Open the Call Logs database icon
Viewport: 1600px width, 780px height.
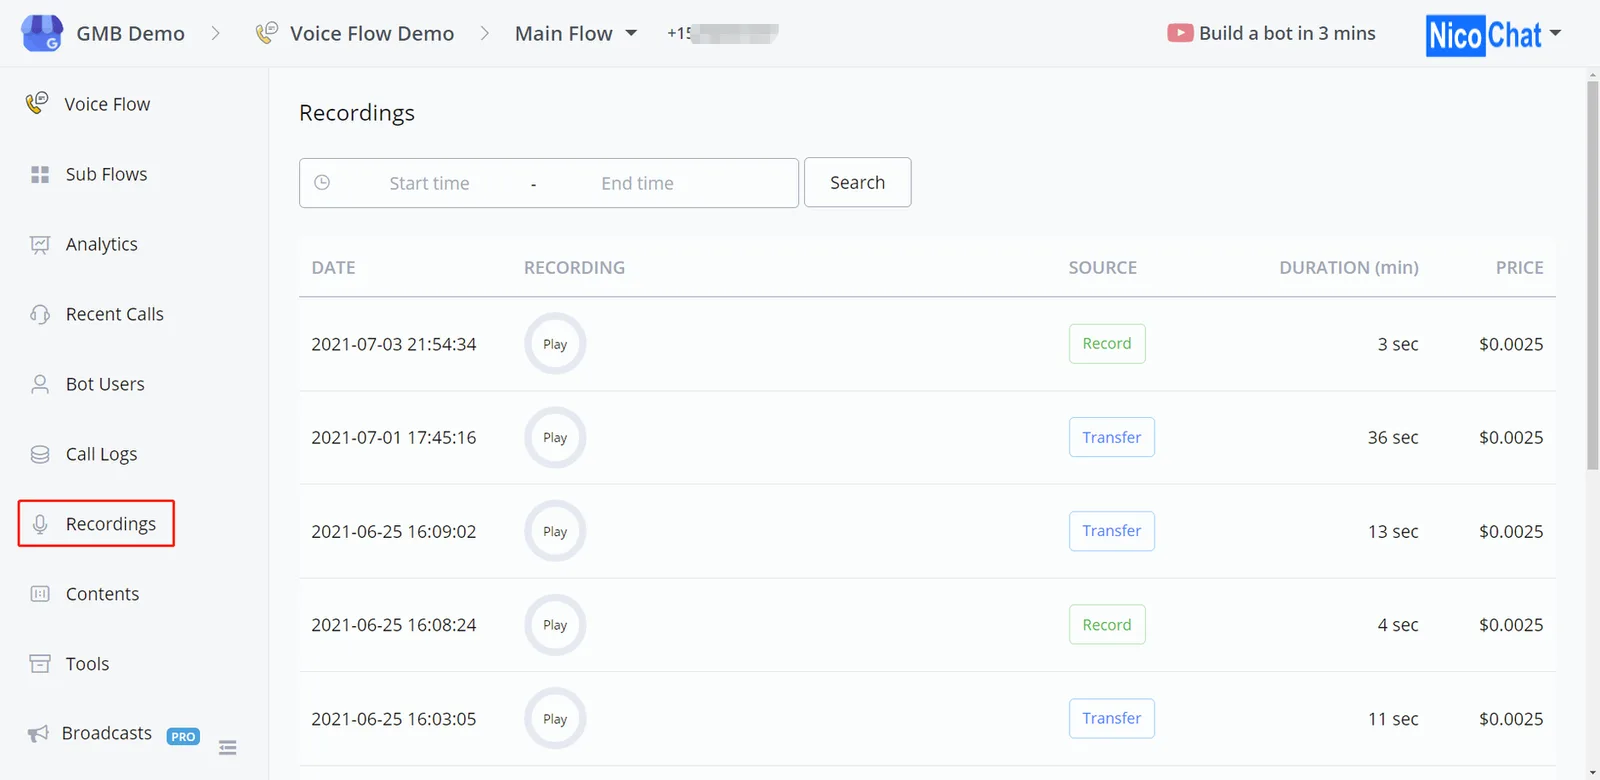tap(40, 454)
